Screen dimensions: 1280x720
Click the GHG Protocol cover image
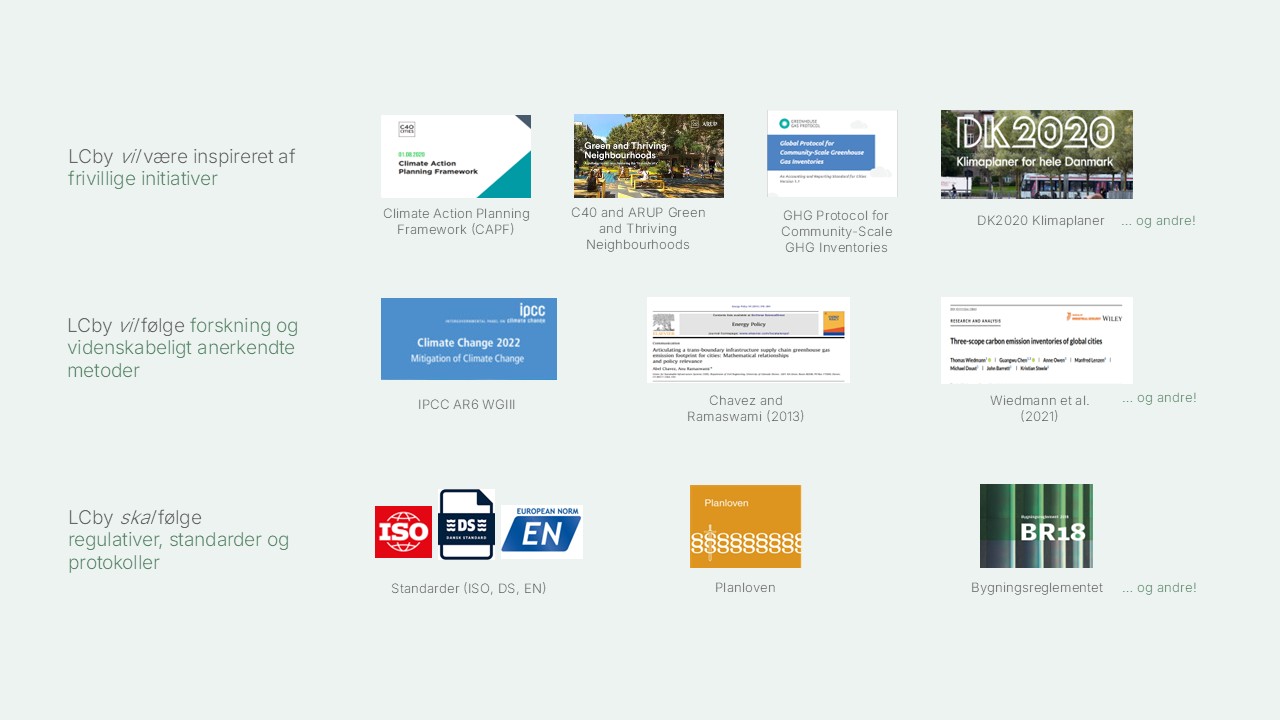coord(831,153)
